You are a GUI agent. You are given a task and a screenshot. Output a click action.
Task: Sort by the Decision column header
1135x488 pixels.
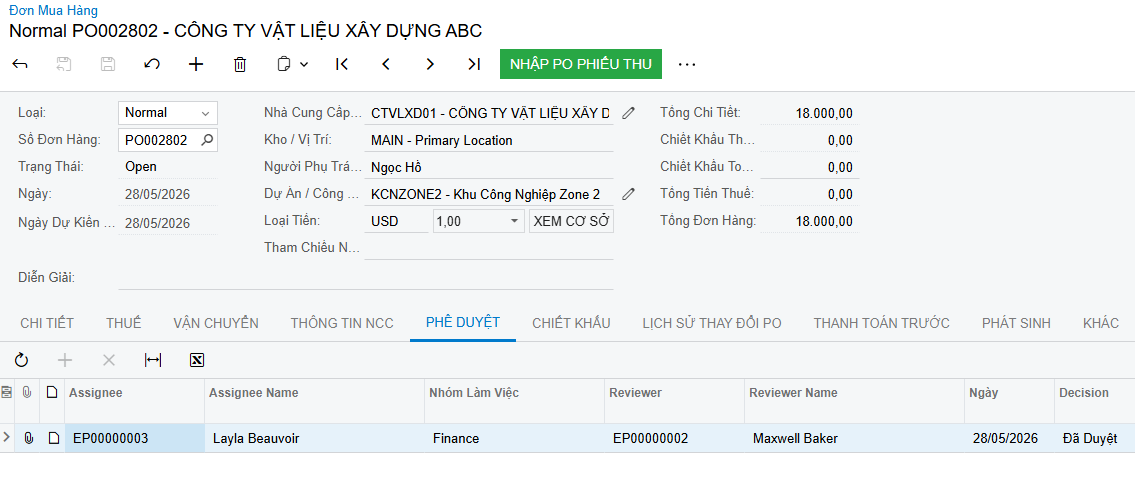1094,393
